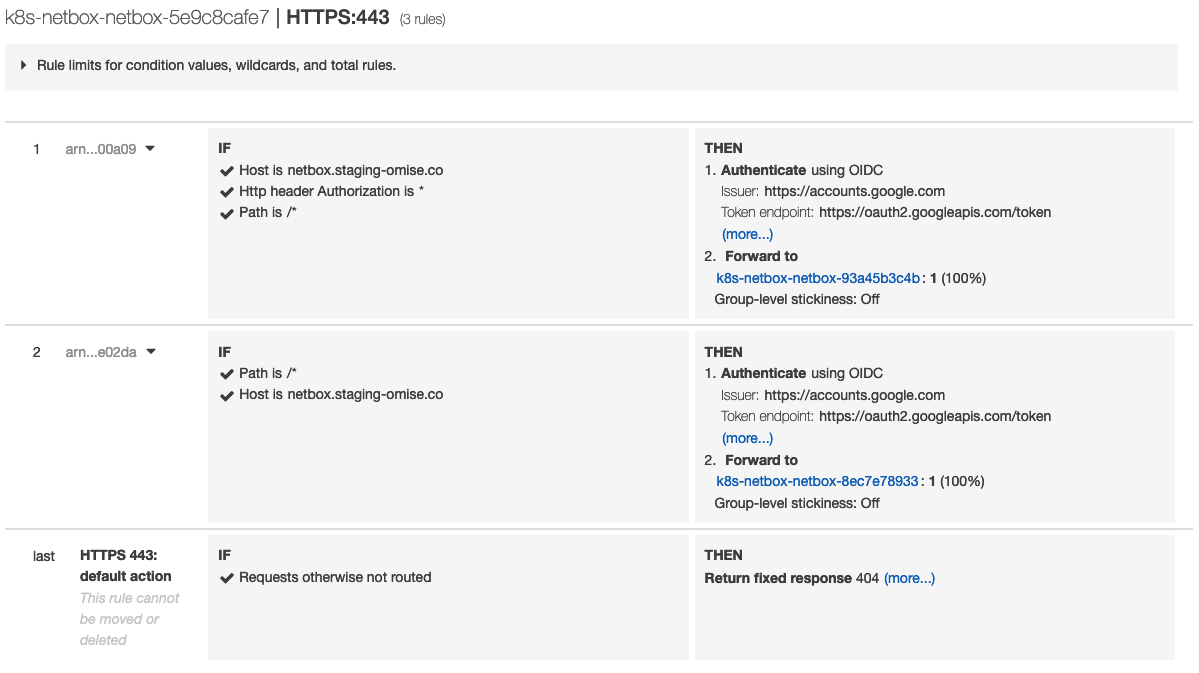Click checkmark beside Http header Authorization condition
The height and width of the screenshot is (673, 1199).
pos(226,192)
